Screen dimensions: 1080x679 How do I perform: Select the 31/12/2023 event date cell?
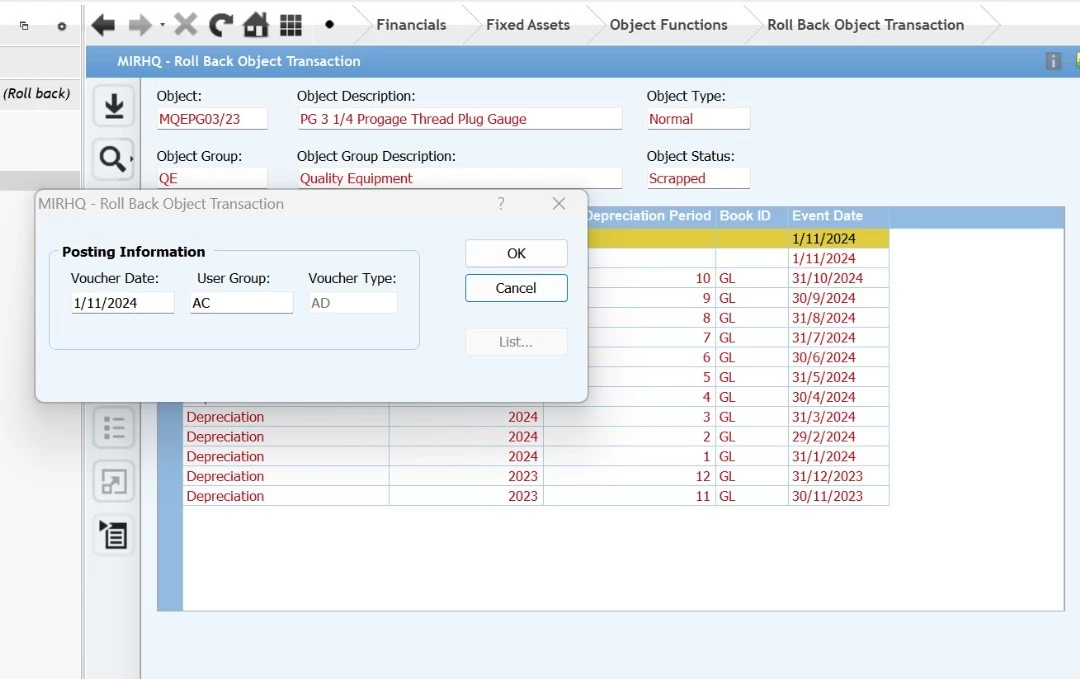[839, 477]
